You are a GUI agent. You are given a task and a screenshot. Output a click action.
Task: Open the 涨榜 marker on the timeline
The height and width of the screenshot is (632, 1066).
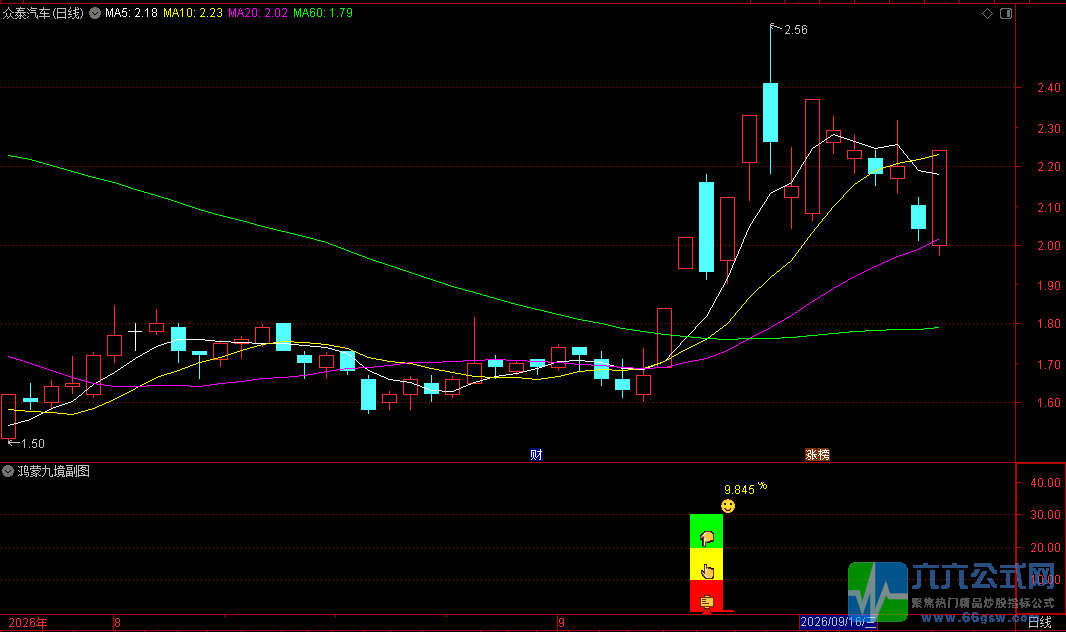point(817,455)
